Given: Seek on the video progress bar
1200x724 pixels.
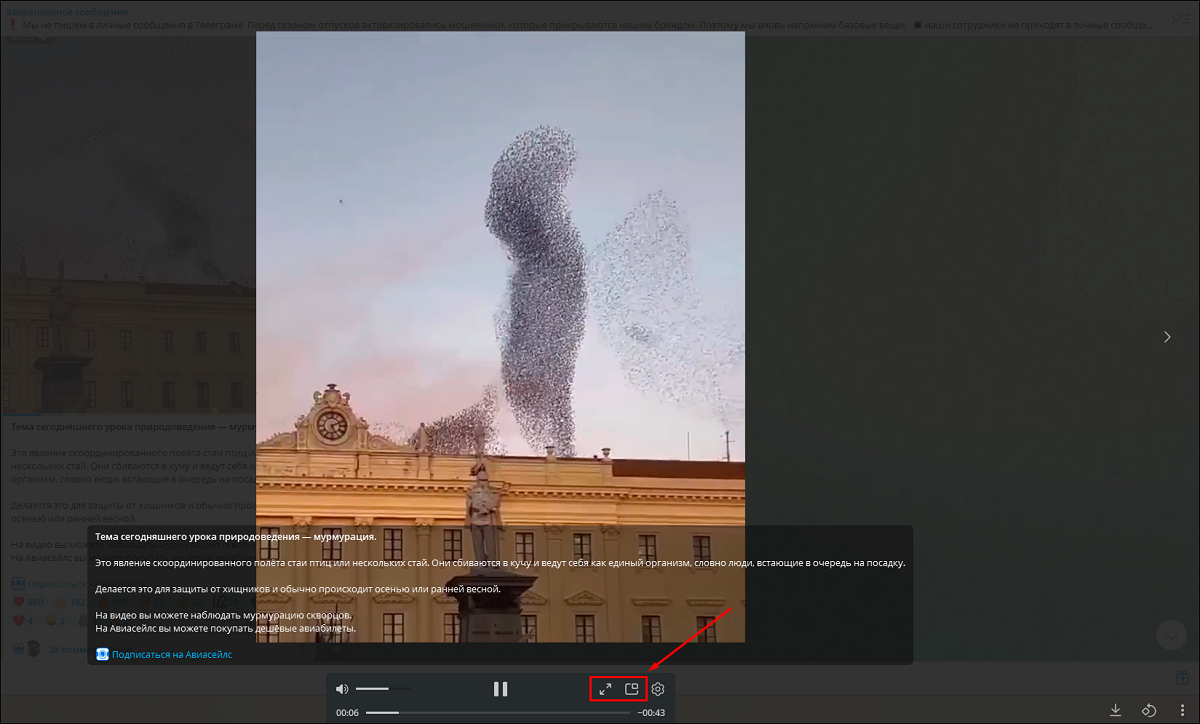Looking at the screenshot, I should (x=498, y=713).
